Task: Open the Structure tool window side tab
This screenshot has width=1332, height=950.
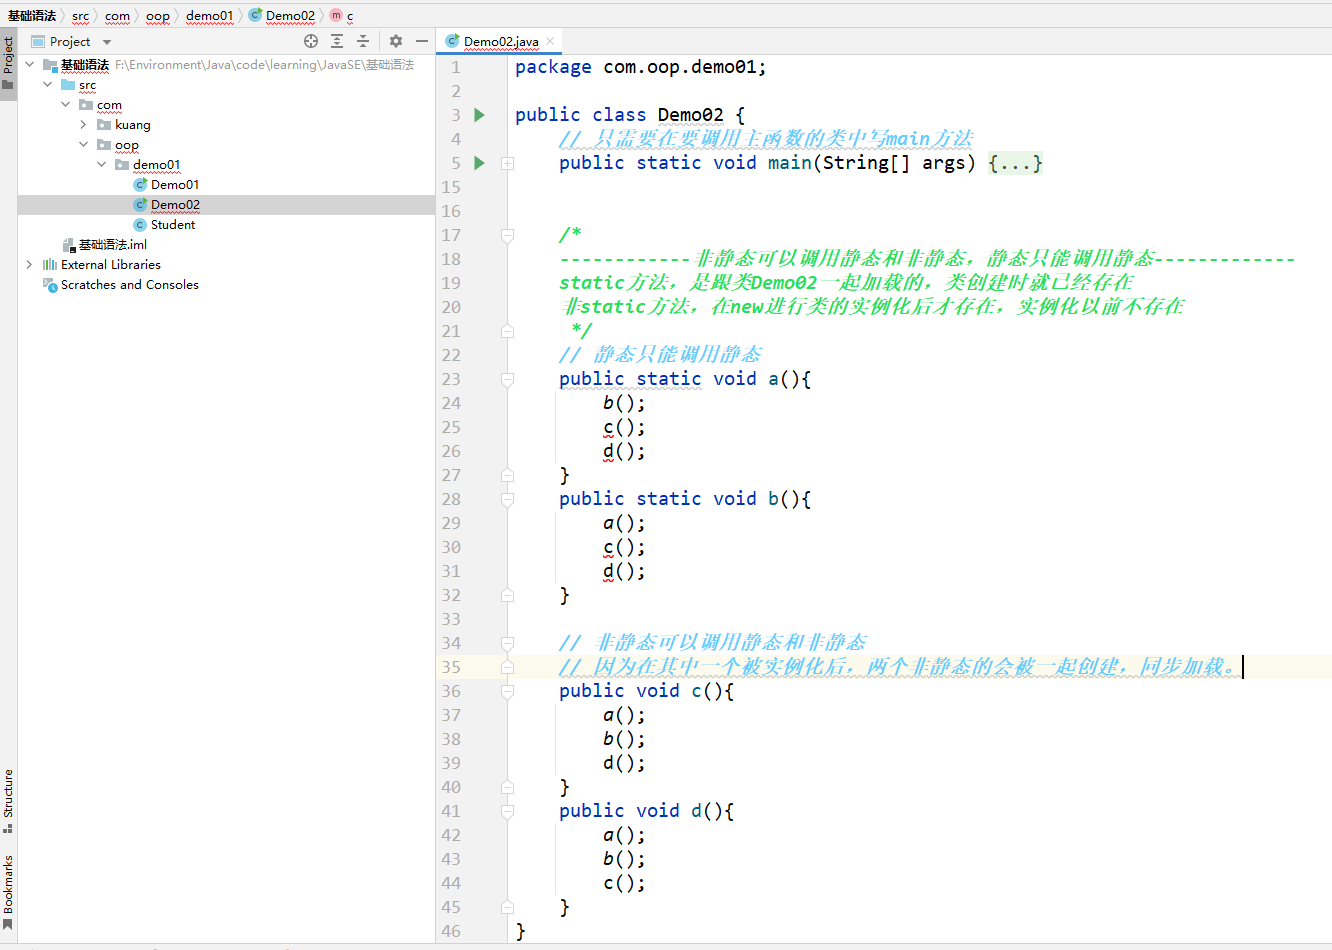Action: [8, 800]
